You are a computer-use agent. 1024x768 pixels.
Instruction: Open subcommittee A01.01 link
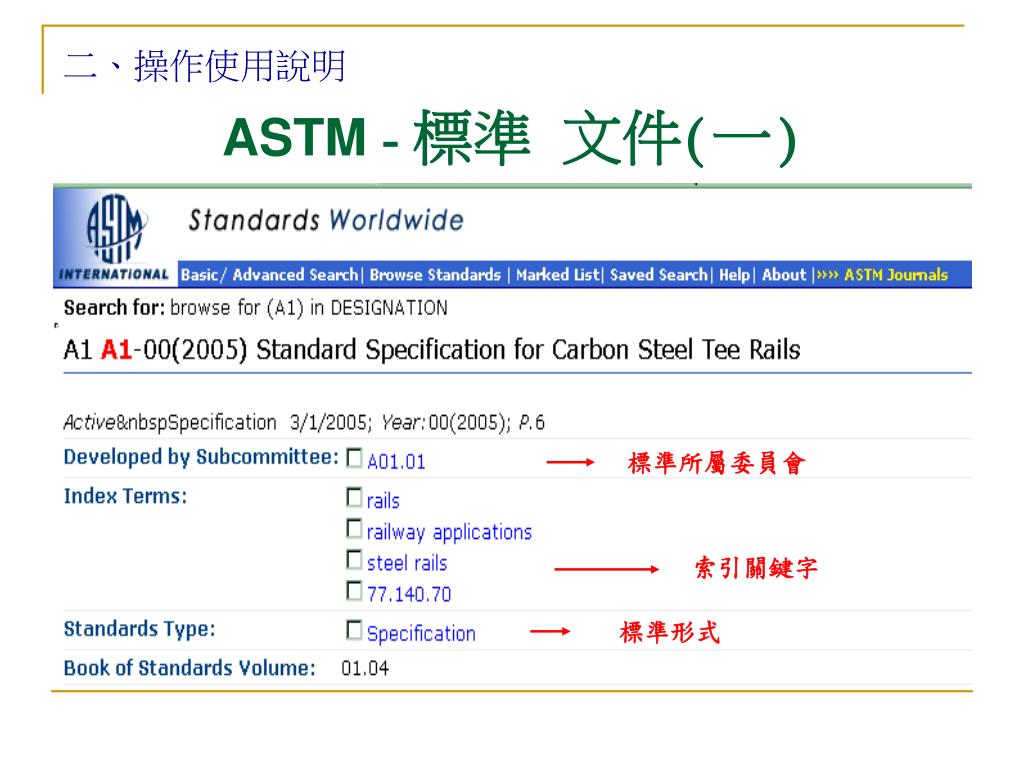396,462
